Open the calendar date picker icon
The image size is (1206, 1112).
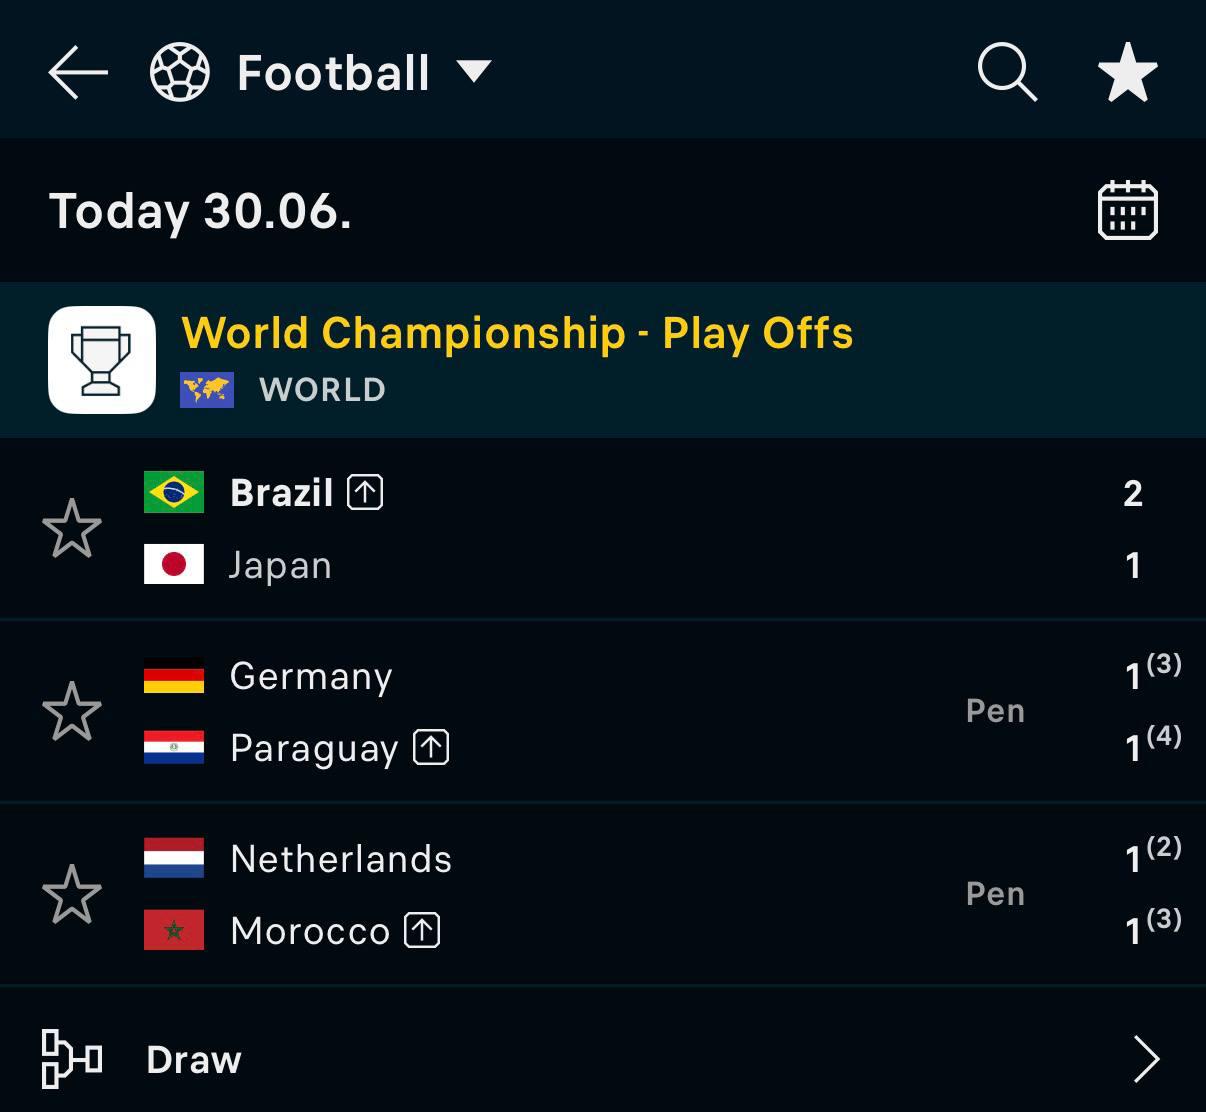(1128, 210)
